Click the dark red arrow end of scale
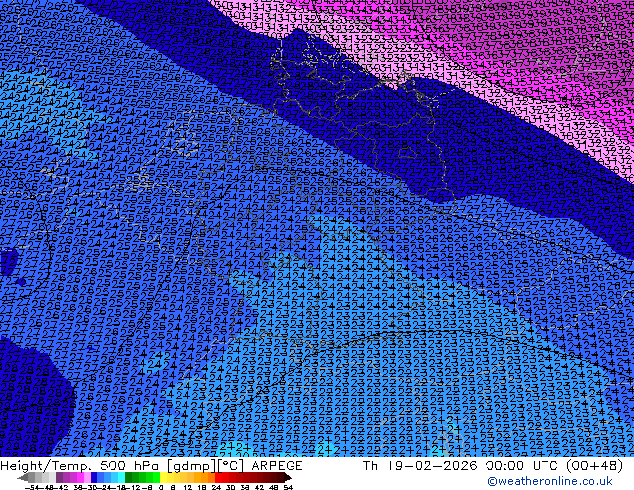This screenshot has width=634, height=490. click(288, 478)
